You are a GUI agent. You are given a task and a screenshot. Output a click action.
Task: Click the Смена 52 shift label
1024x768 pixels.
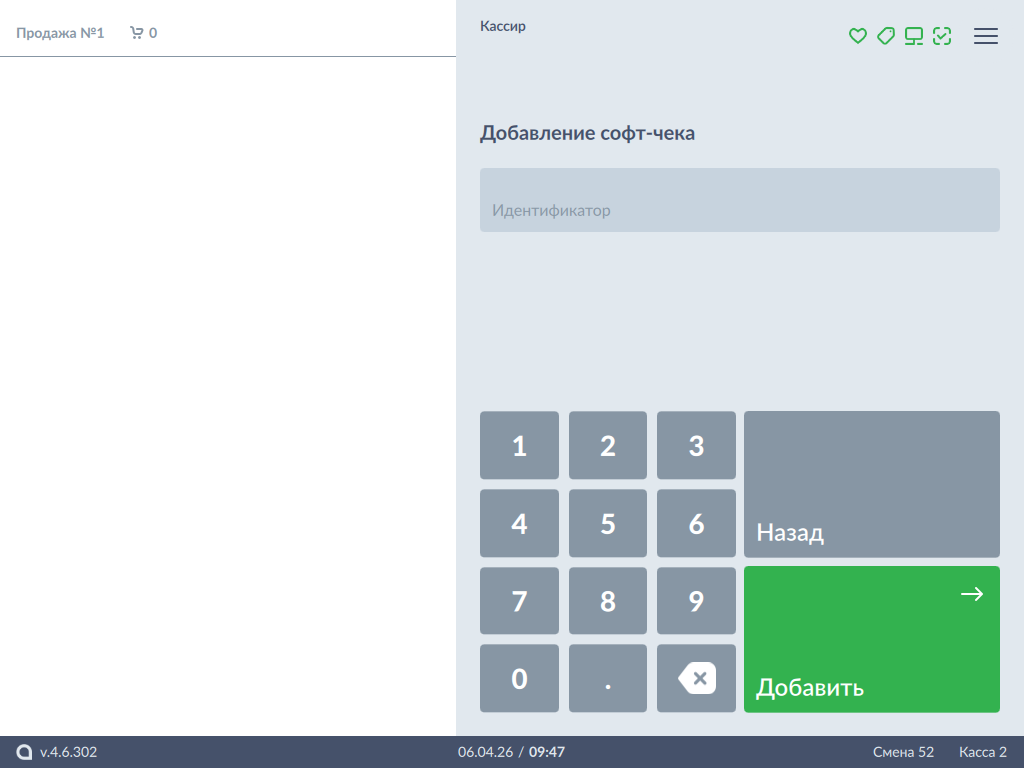tap(903, 752)
